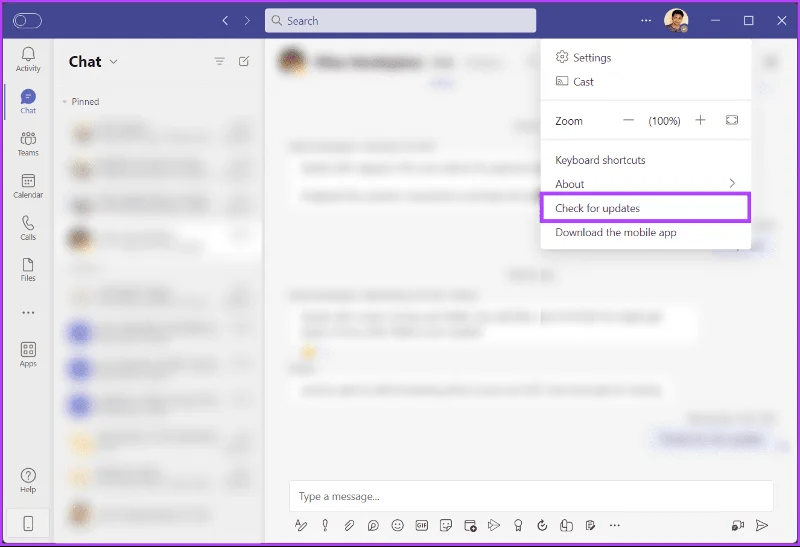This screenshot has width=800, height=547.
Task: Go forward with the right arrow
Action: pyautogui.click(x=247, y=21)
